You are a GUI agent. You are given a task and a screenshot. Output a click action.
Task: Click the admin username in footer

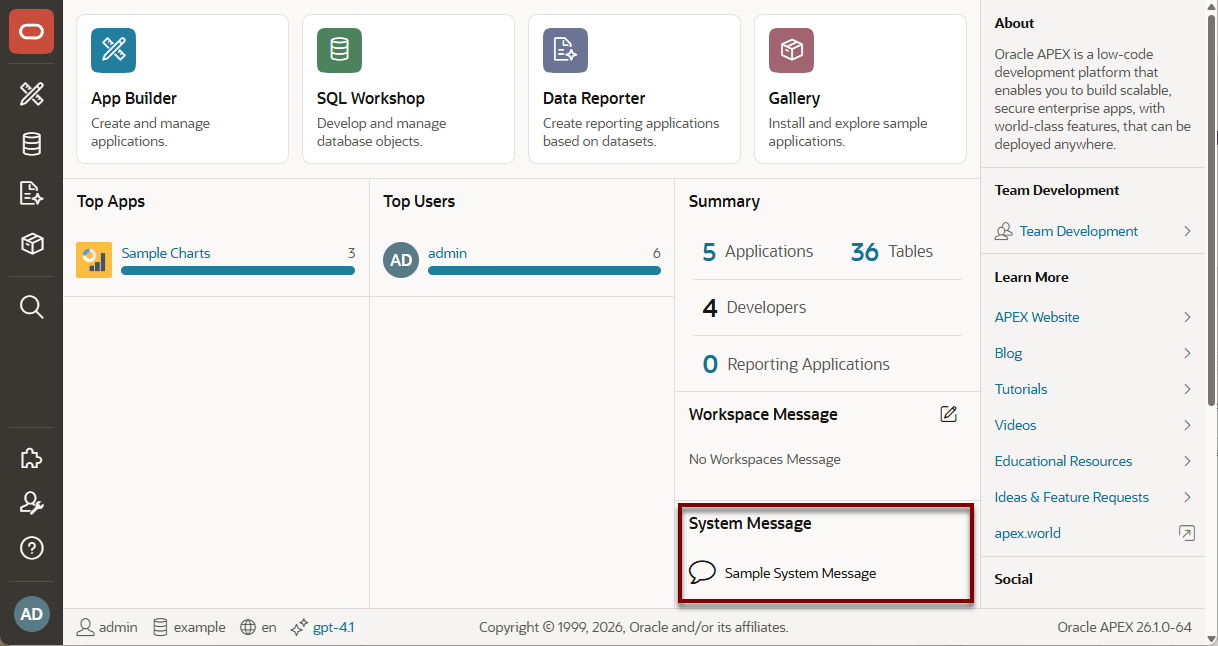tap(118, 627)
